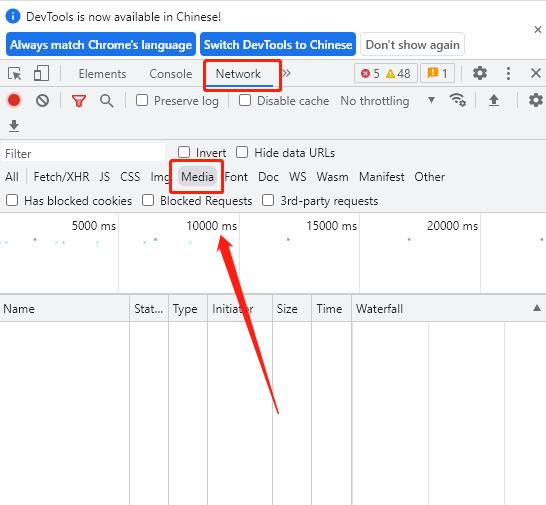Open network search with magnifier icon
546x505 pixels.
point(107,101)
